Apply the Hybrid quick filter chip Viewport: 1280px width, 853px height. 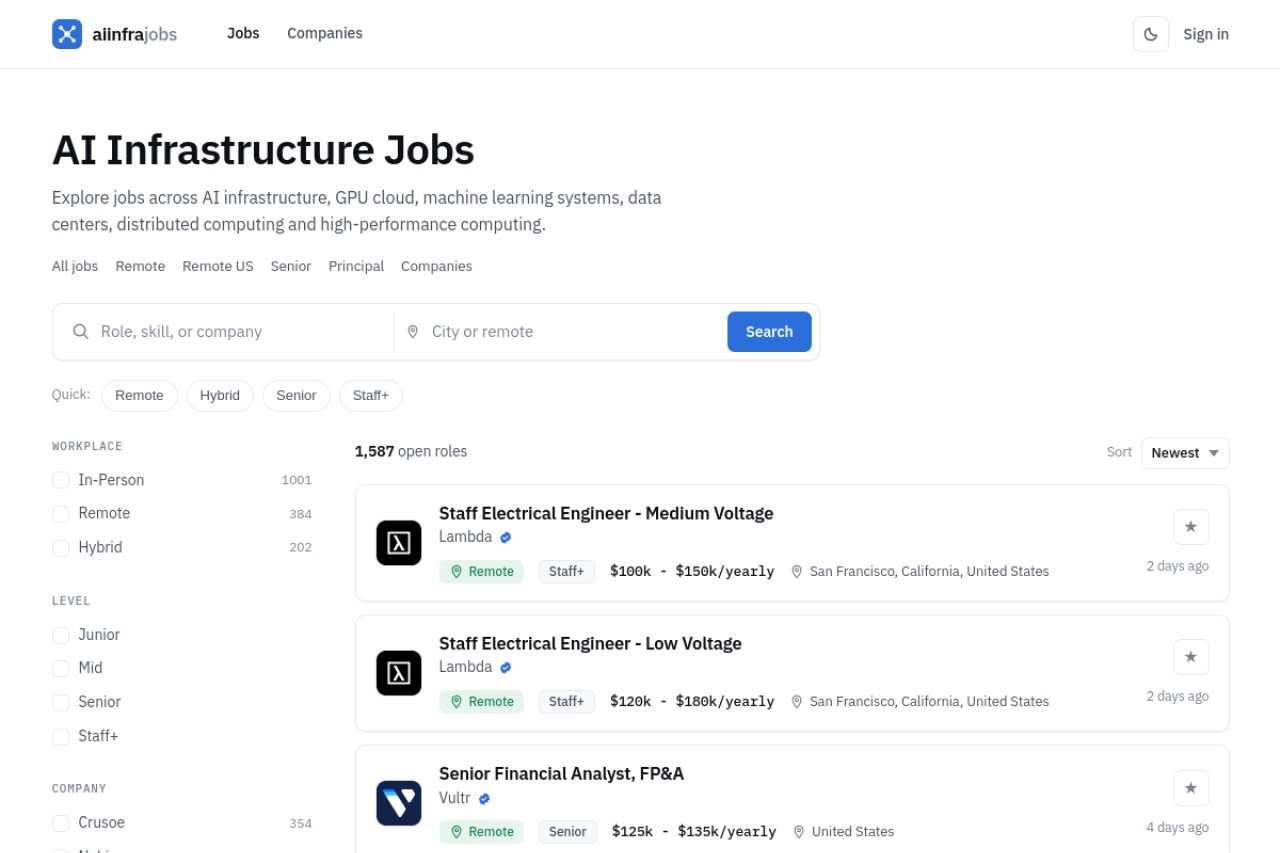220,395
